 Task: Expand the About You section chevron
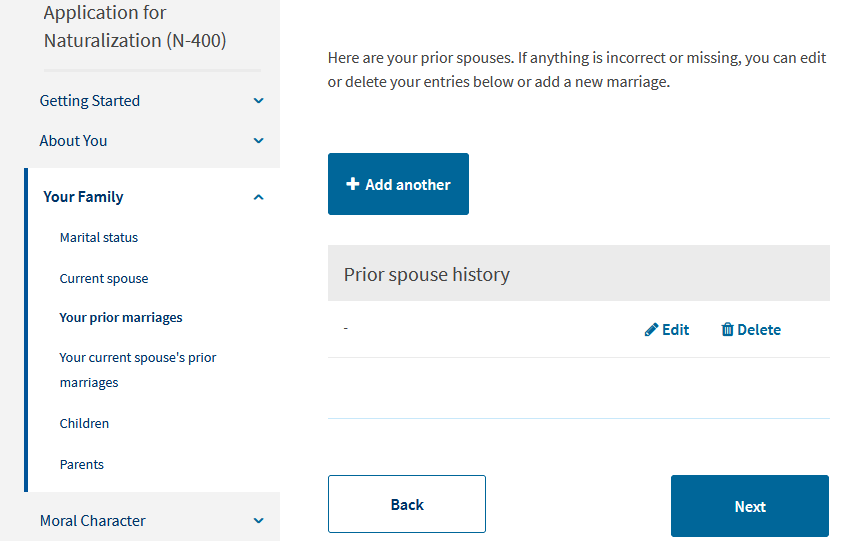coord(259,141)
